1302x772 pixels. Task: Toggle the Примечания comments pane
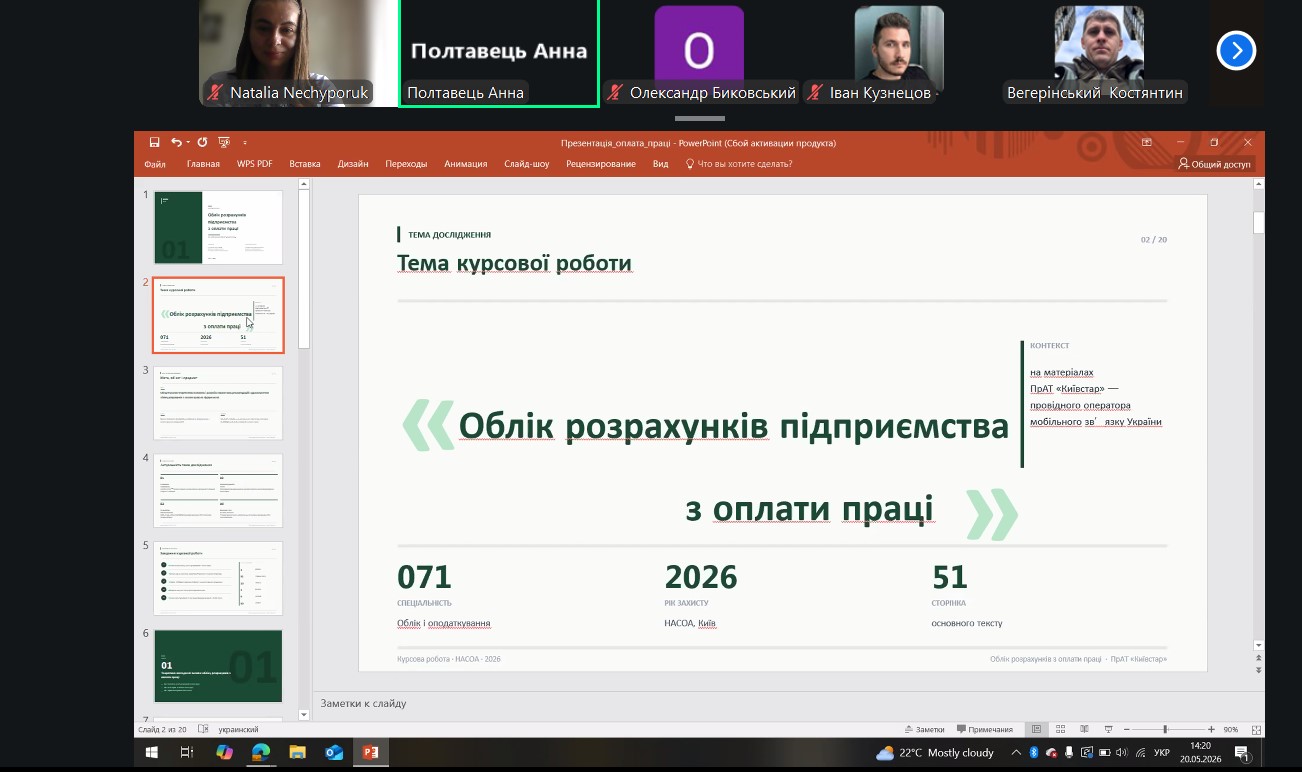pyautogui.click(x=985, y=729)
